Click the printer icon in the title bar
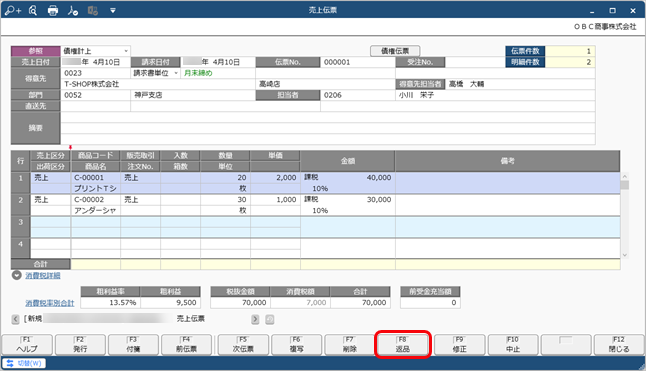646x371 pixels. pos(53,10)
